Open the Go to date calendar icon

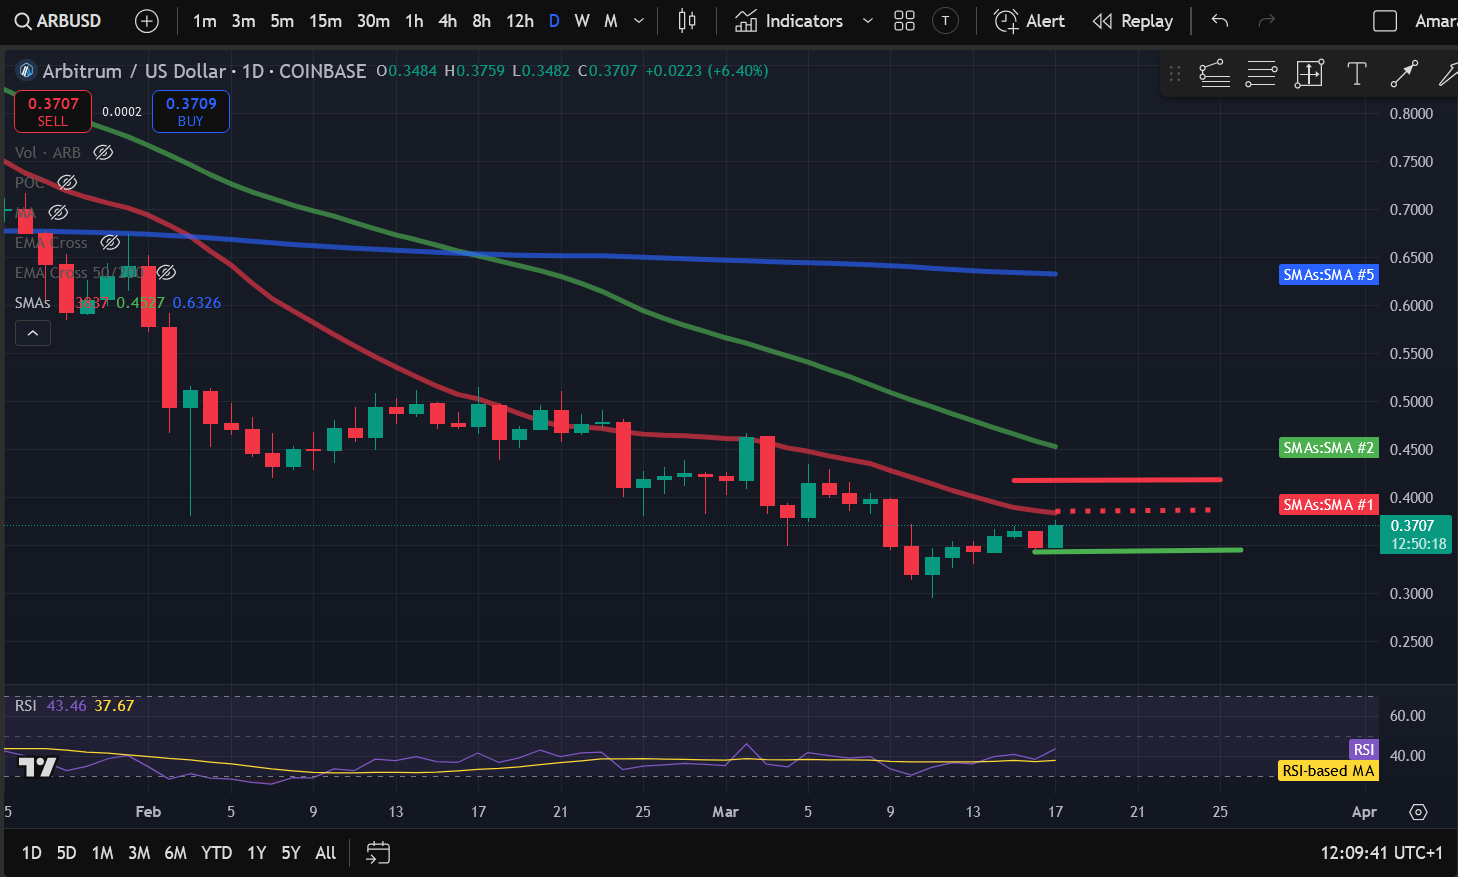(x=378, y=853)
